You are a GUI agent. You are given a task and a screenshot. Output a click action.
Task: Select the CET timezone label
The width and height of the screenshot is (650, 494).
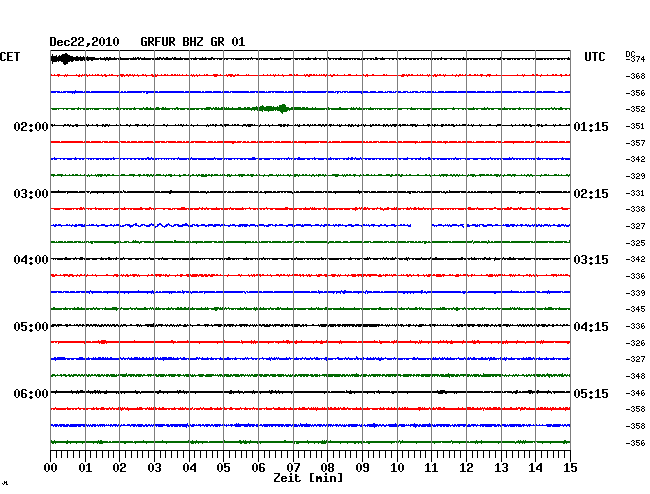point(10,57)
